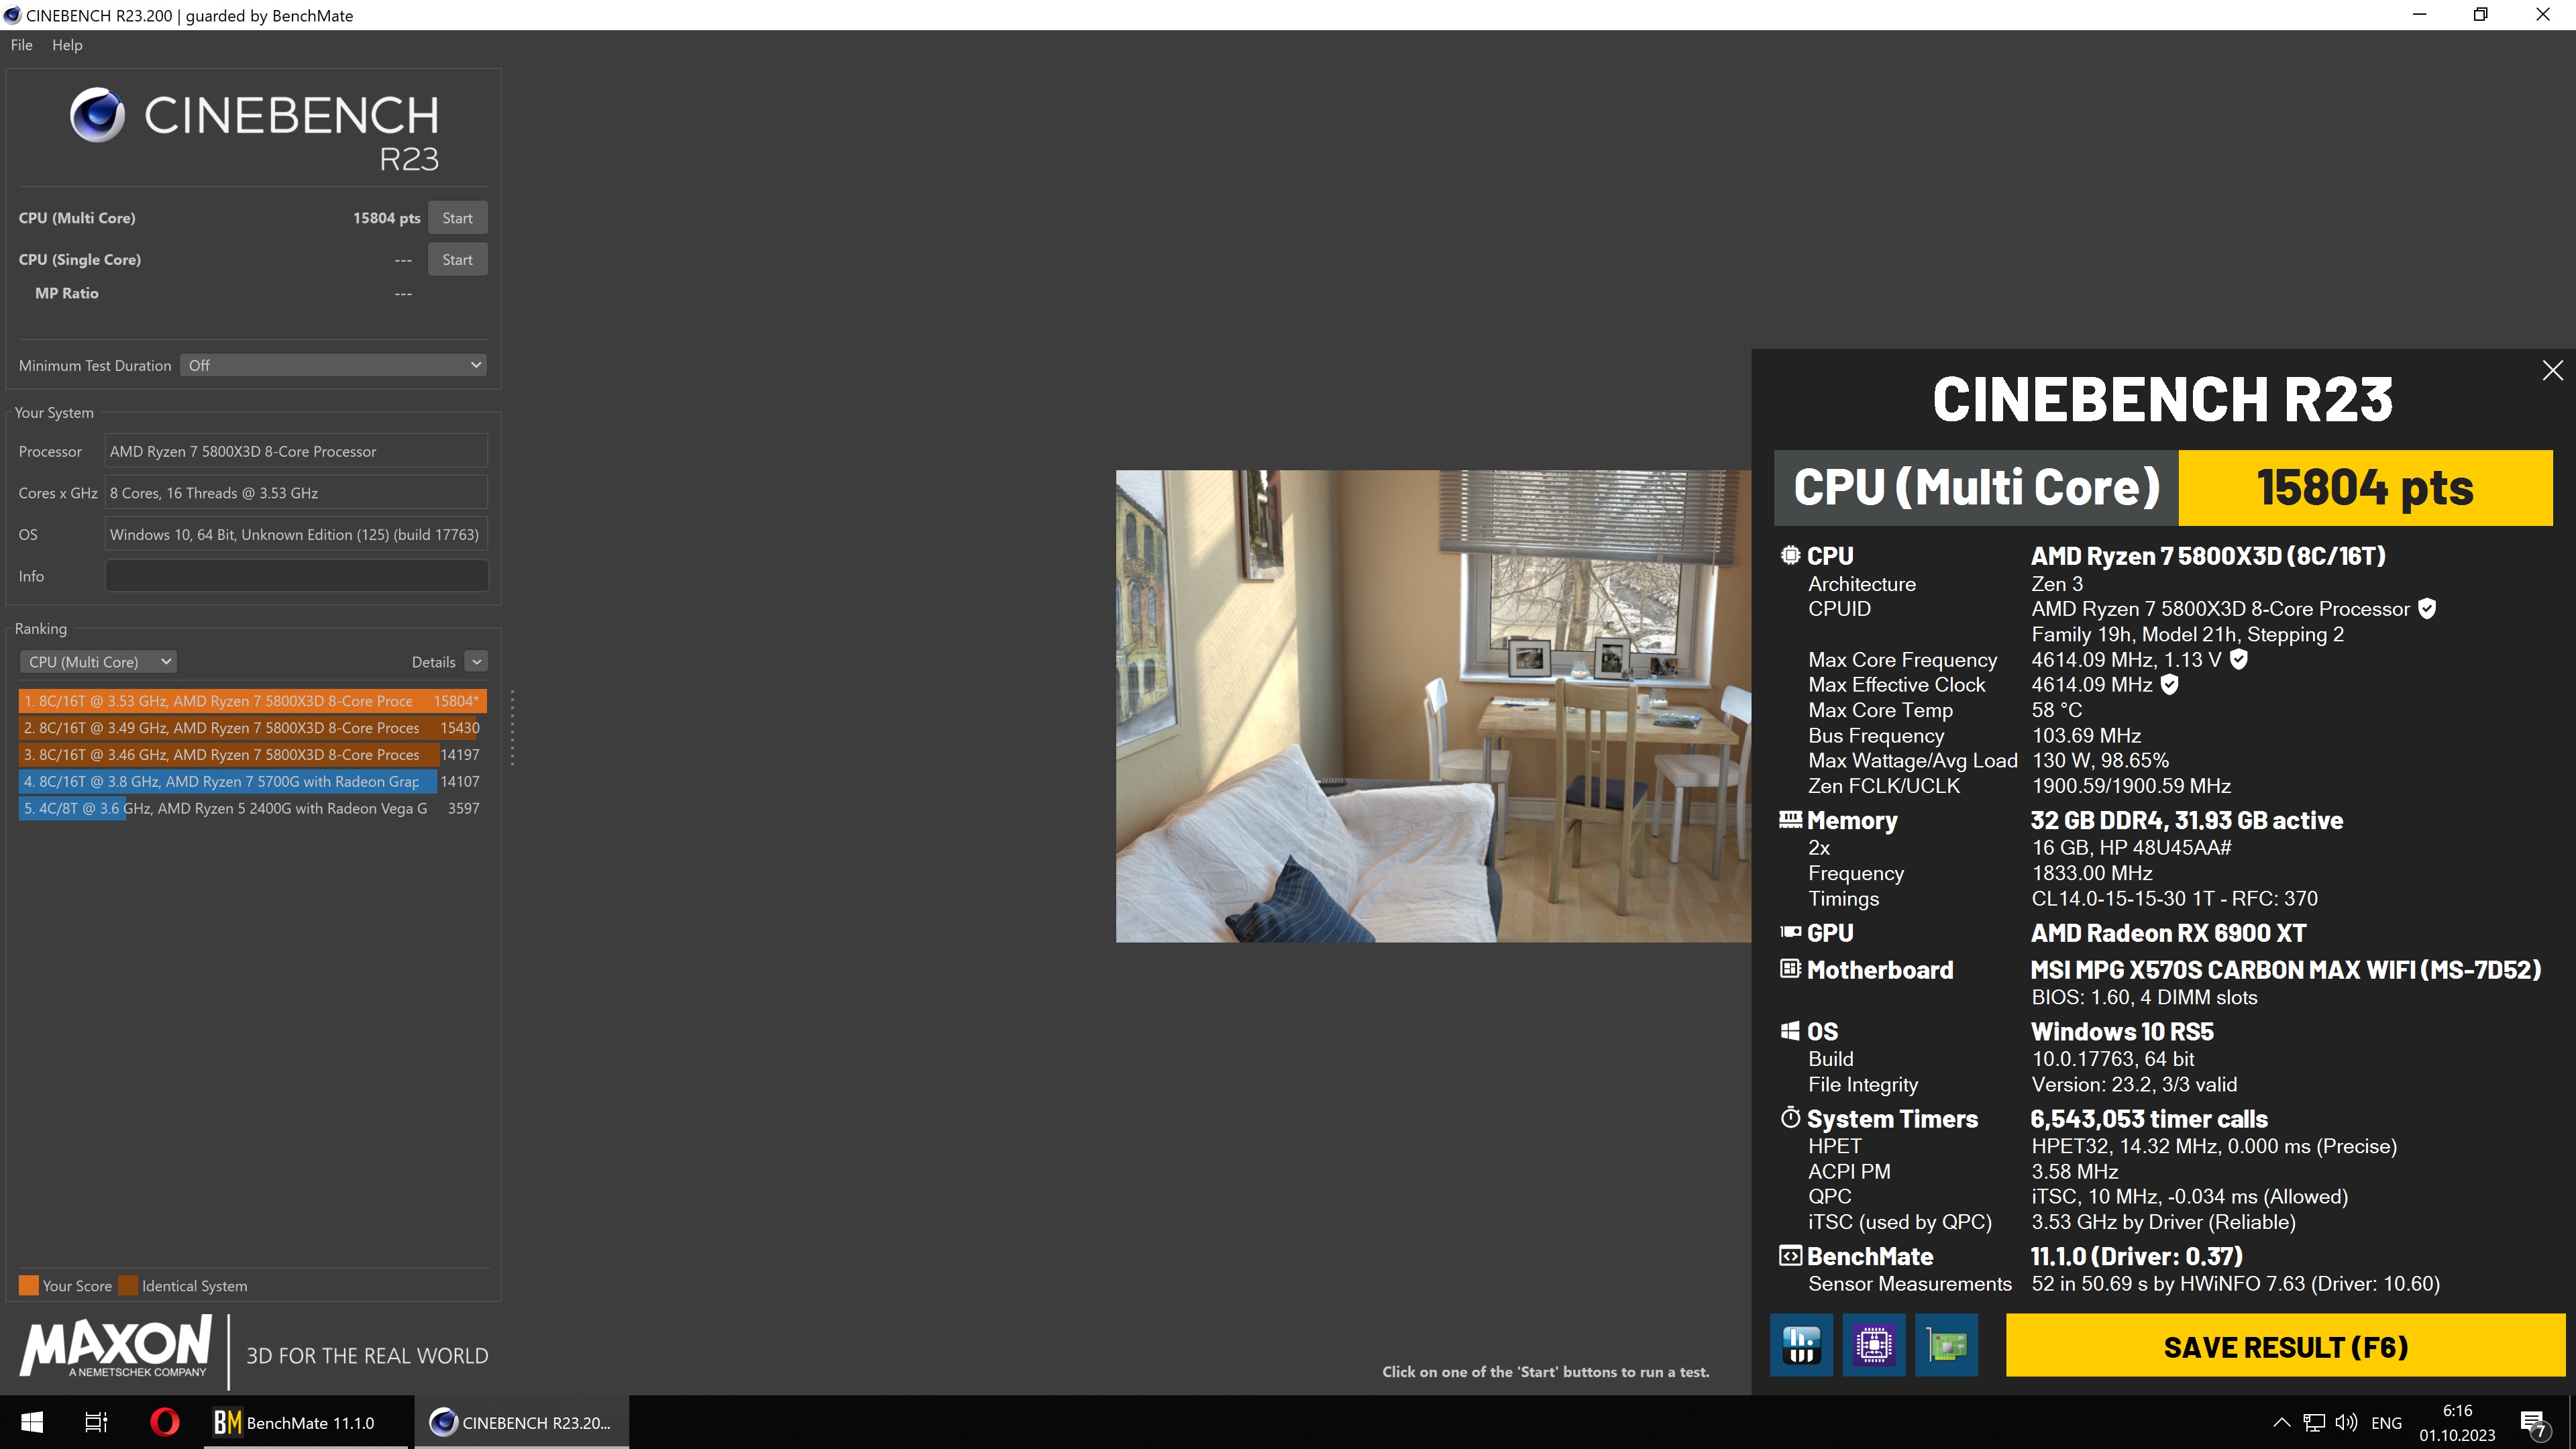Open HWiNFO from BenchMate panel icon
Screen dimensions: 2576x1449
pos(1801,1345)
